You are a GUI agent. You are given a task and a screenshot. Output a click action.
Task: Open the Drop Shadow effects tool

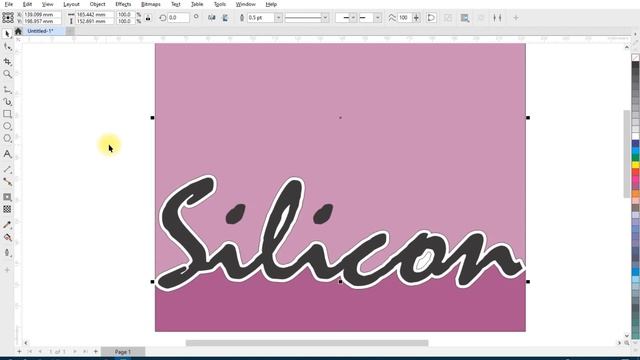(x=7, y=197)
